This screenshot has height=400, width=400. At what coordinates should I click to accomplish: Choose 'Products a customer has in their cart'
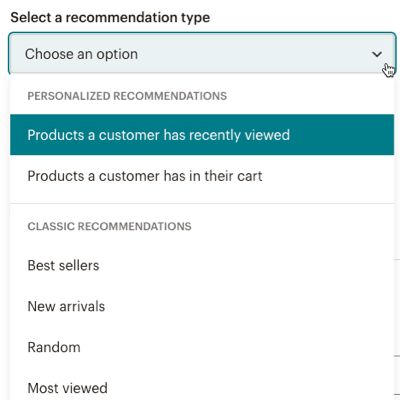202,176
